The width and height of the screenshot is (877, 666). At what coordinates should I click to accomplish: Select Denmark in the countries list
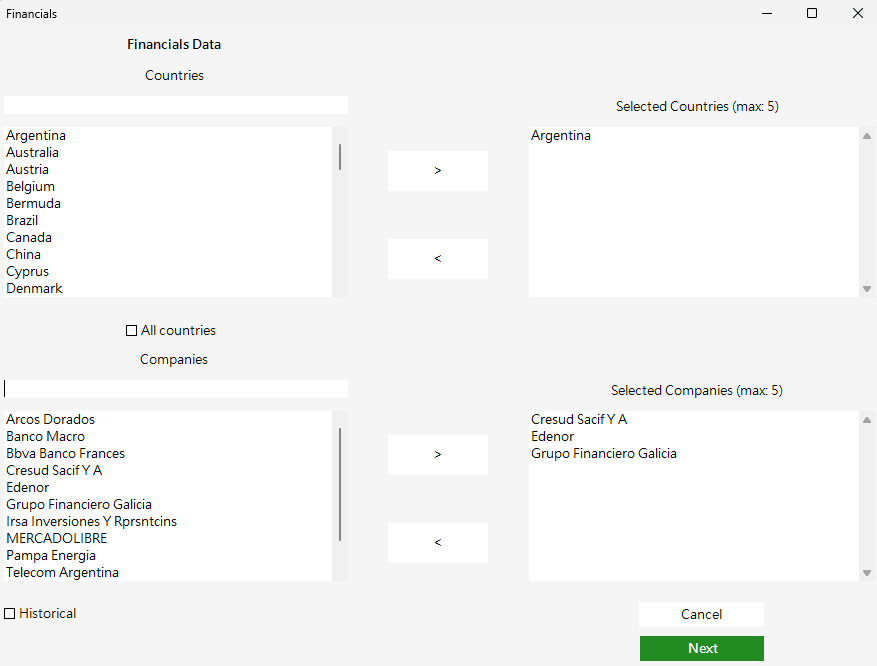(34, 288)
